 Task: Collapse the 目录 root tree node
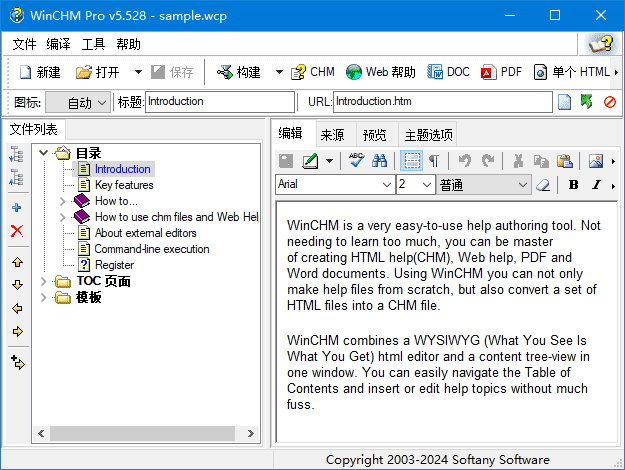point(44,153)
